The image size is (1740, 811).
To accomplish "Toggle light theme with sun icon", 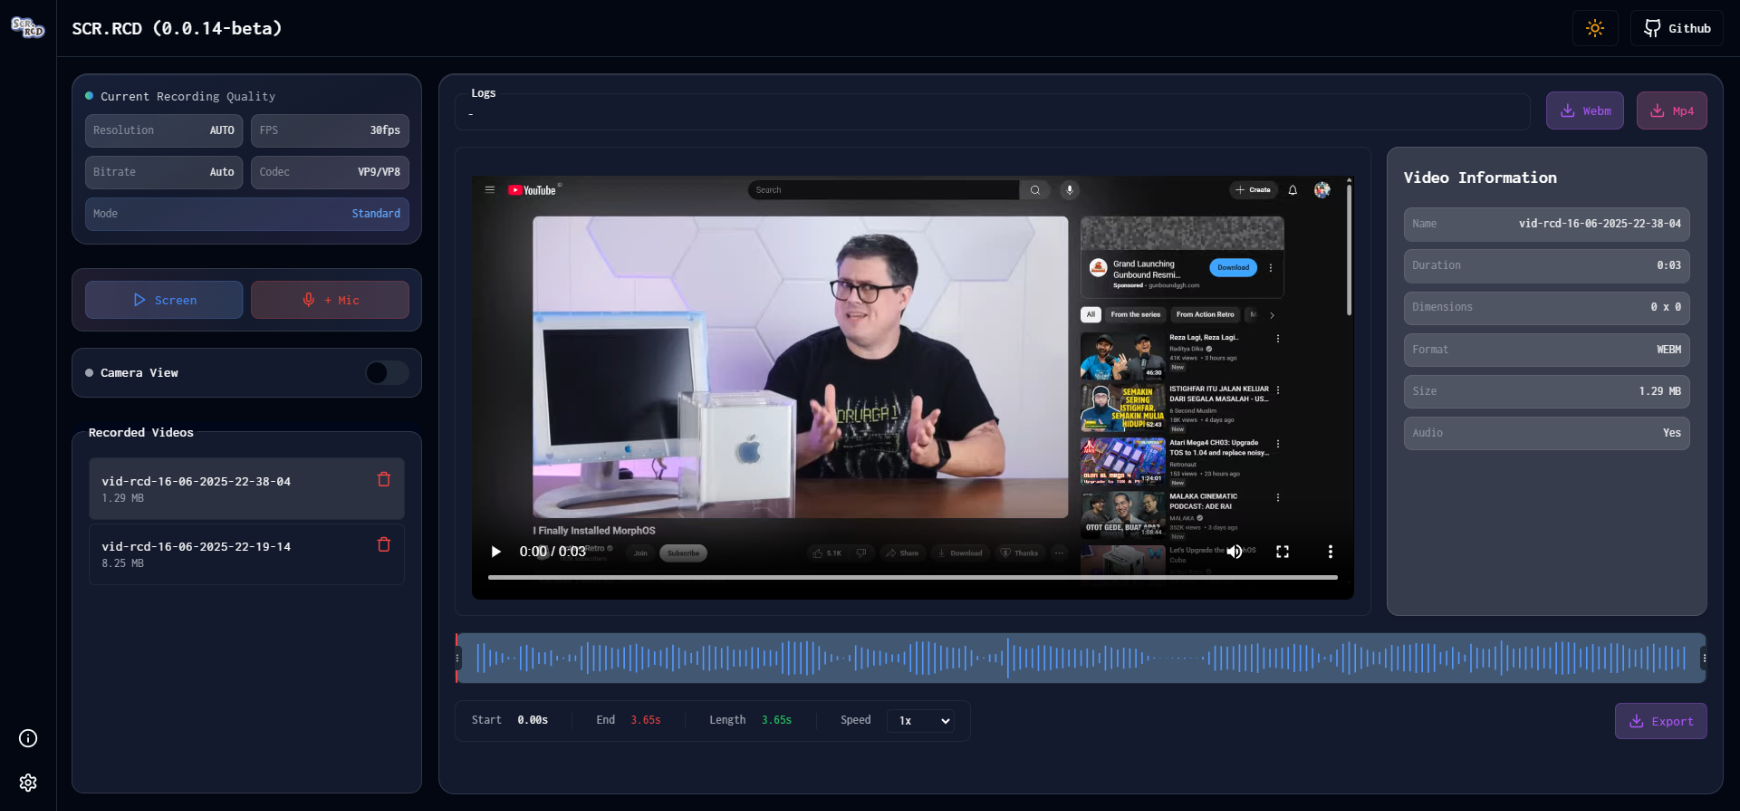I will 1595,28.
